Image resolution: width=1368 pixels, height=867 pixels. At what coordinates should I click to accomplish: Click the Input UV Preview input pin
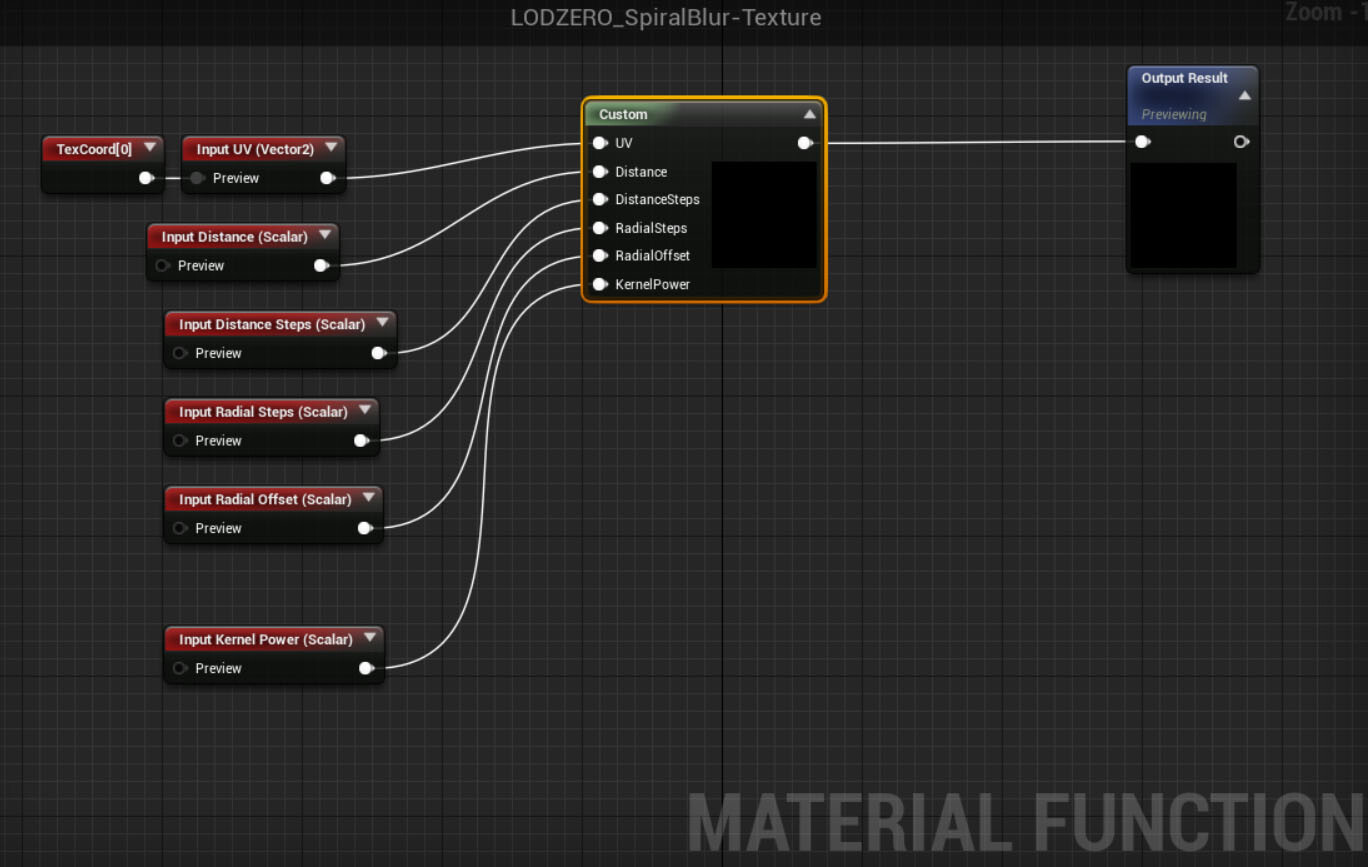click(197, 178)
